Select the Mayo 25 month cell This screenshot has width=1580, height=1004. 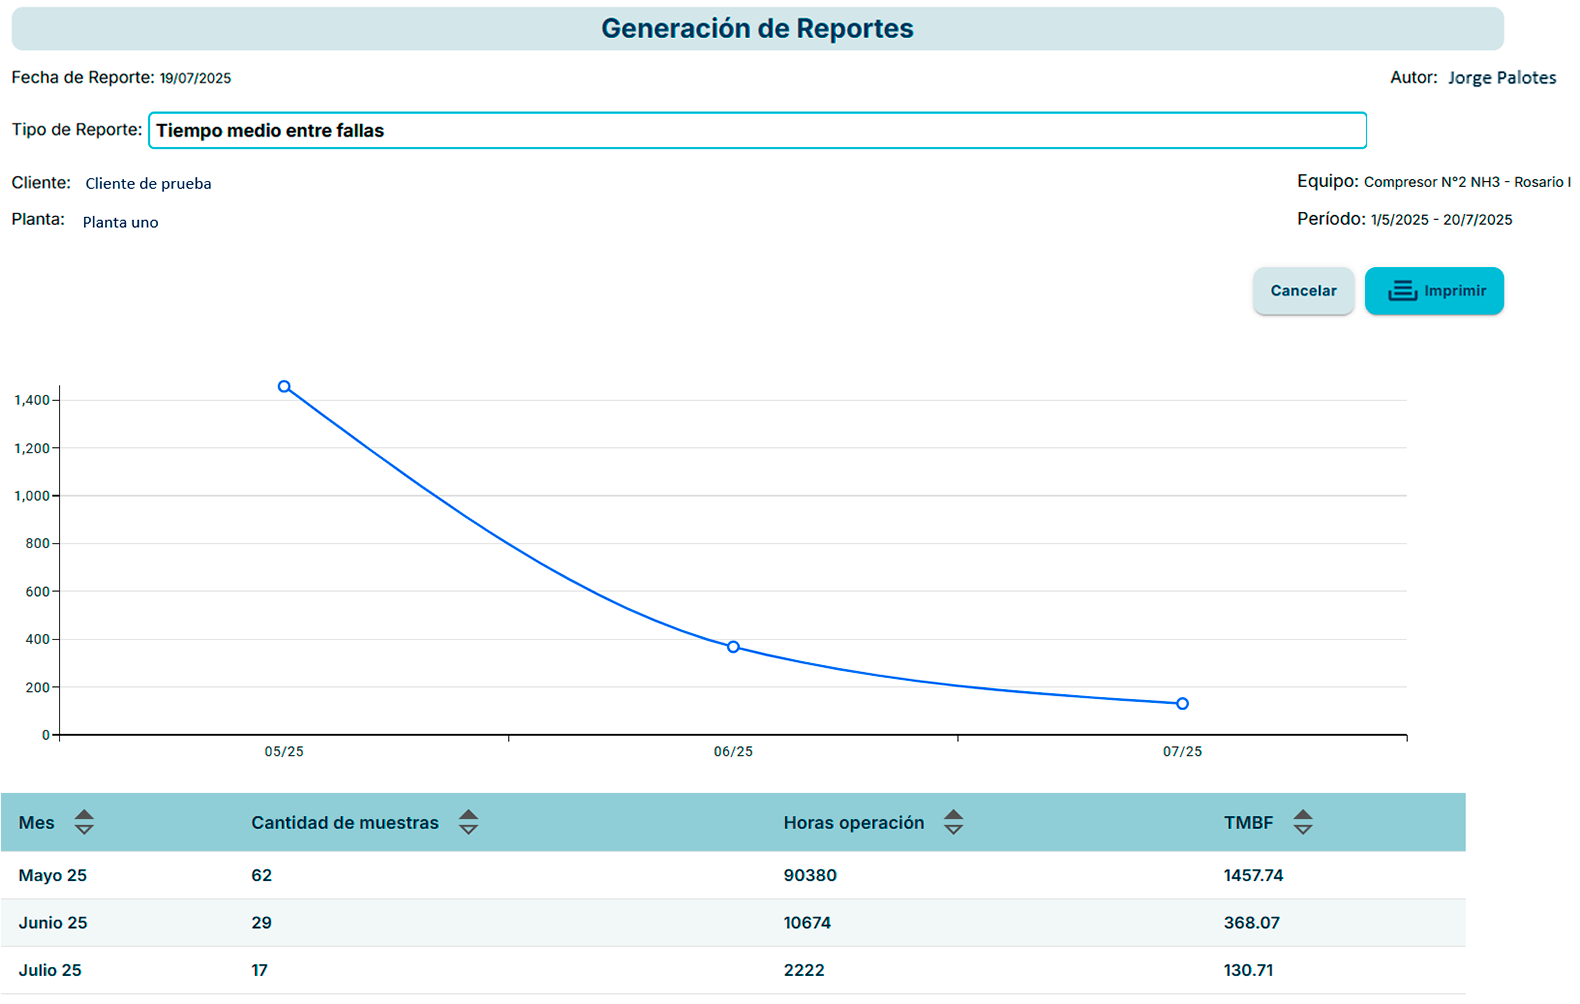53,875
